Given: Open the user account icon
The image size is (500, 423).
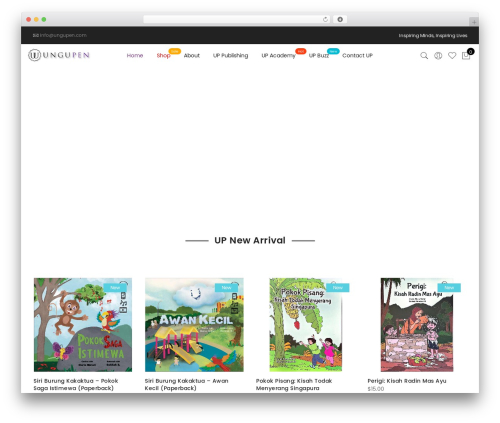Looking at the screenshot, I should 438,56.
